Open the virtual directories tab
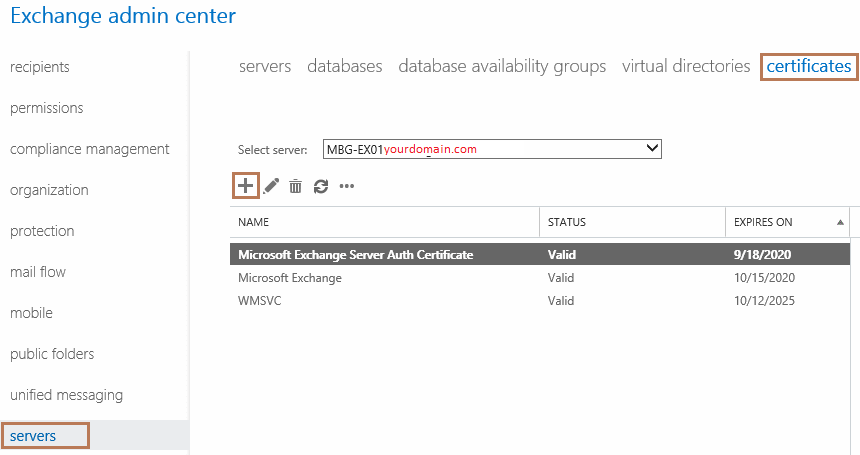Screen dimensions: 860x455 [686, 66]
